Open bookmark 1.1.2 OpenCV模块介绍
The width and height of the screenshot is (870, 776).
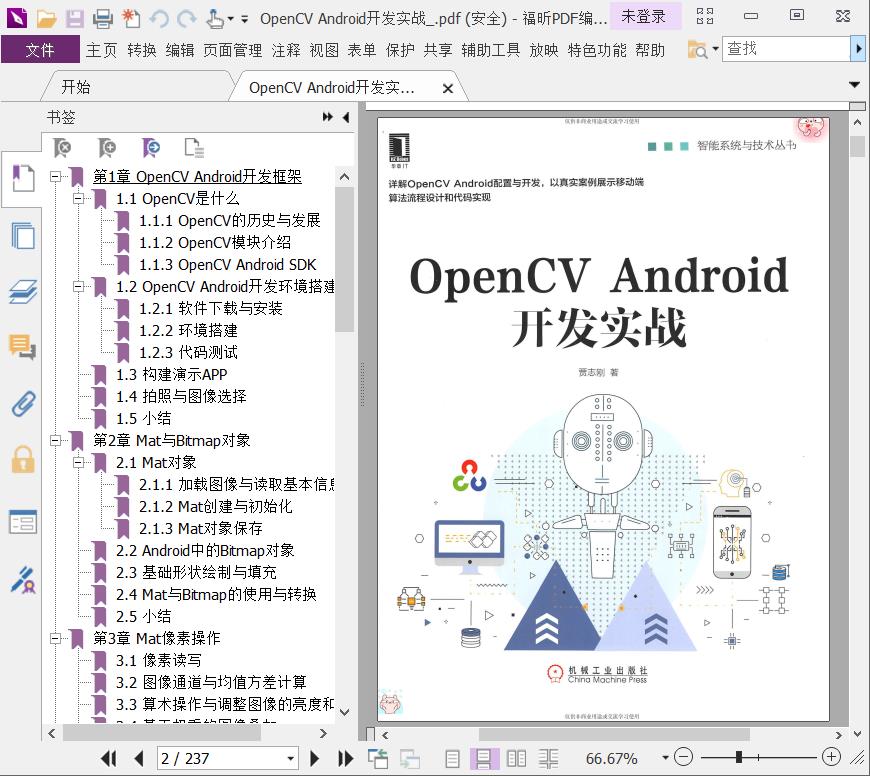215,242
